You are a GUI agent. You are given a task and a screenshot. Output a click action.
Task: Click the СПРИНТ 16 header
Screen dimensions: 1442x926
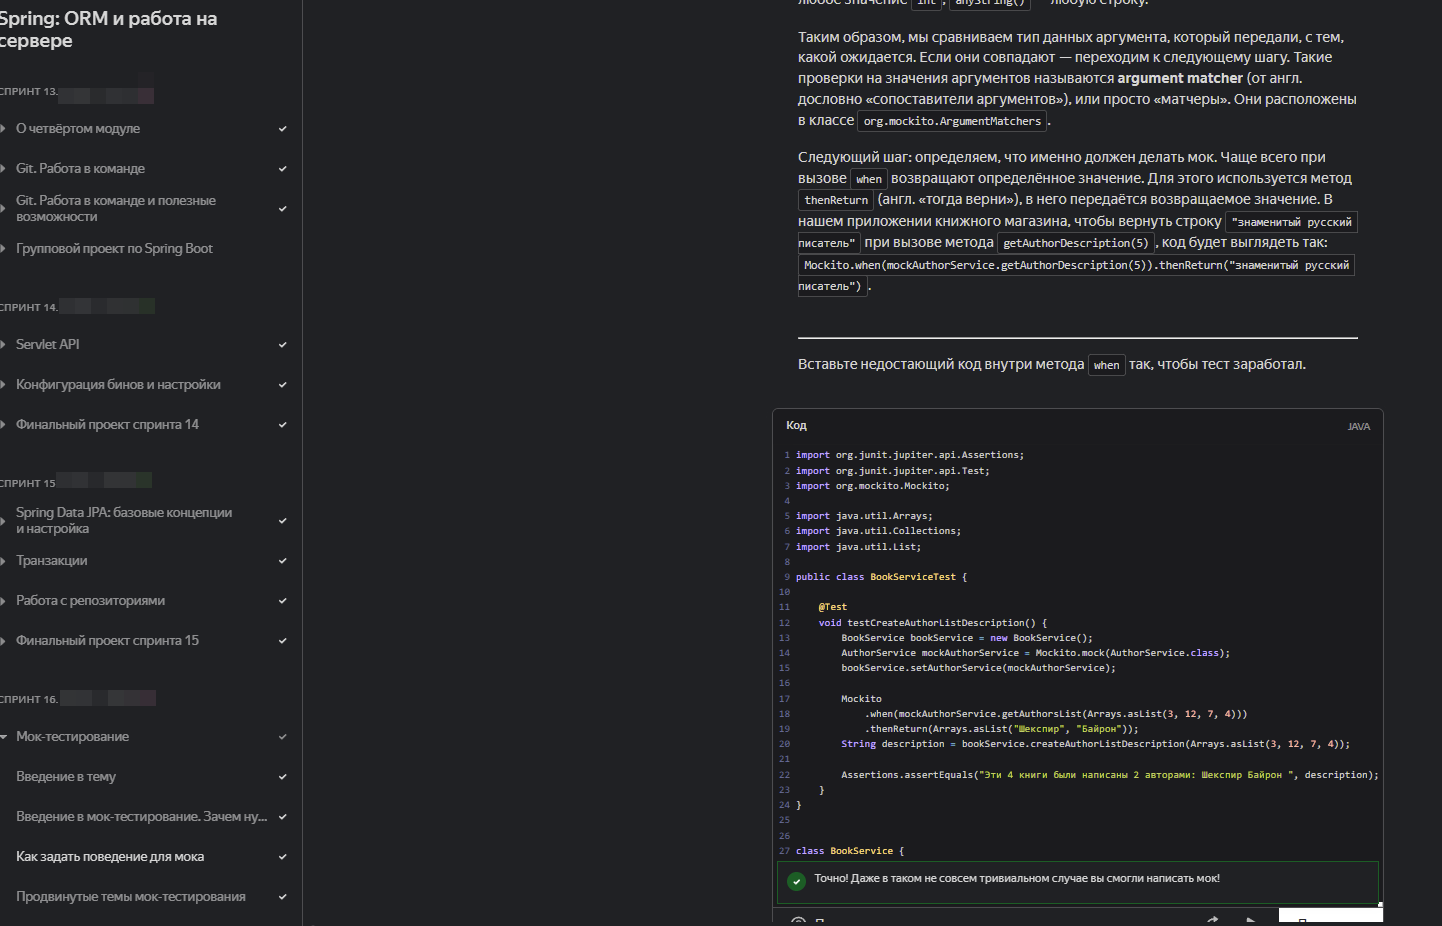pos(29,700)
